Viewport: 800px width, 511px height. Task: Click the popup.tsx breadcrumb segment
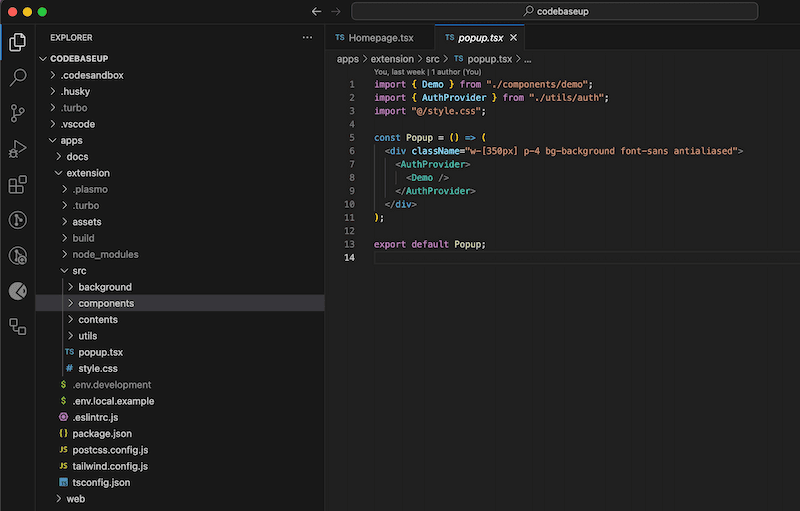pos(483,59)
